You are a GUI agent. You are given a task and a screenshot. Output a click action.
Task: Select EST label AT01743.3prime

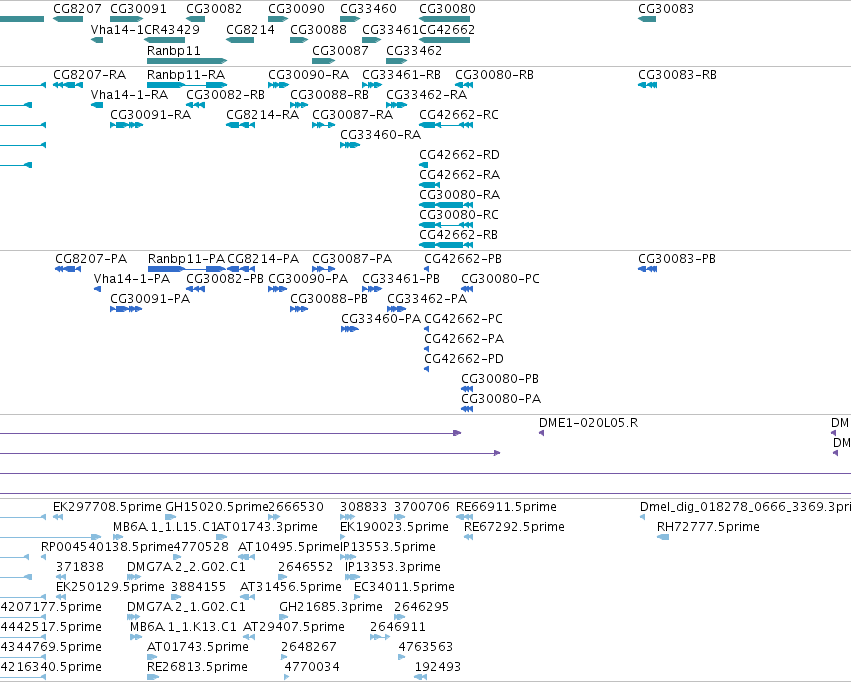267,527
